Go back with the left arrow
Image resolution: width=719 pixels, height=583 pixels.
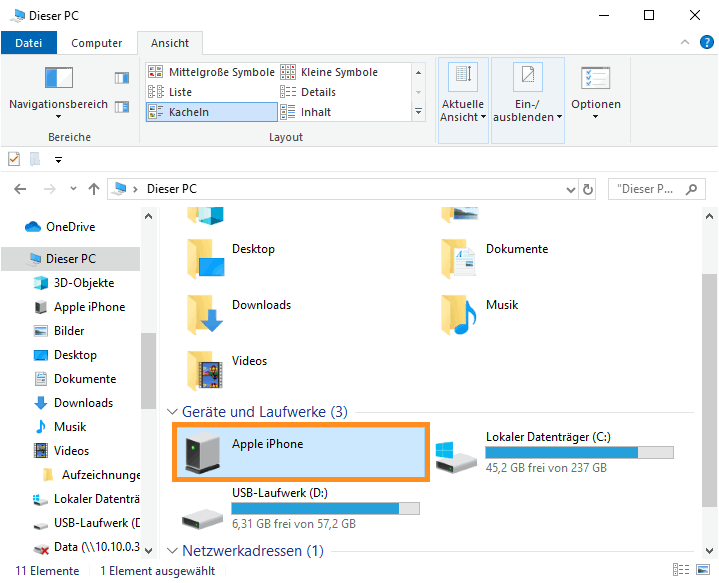point(20,189)
